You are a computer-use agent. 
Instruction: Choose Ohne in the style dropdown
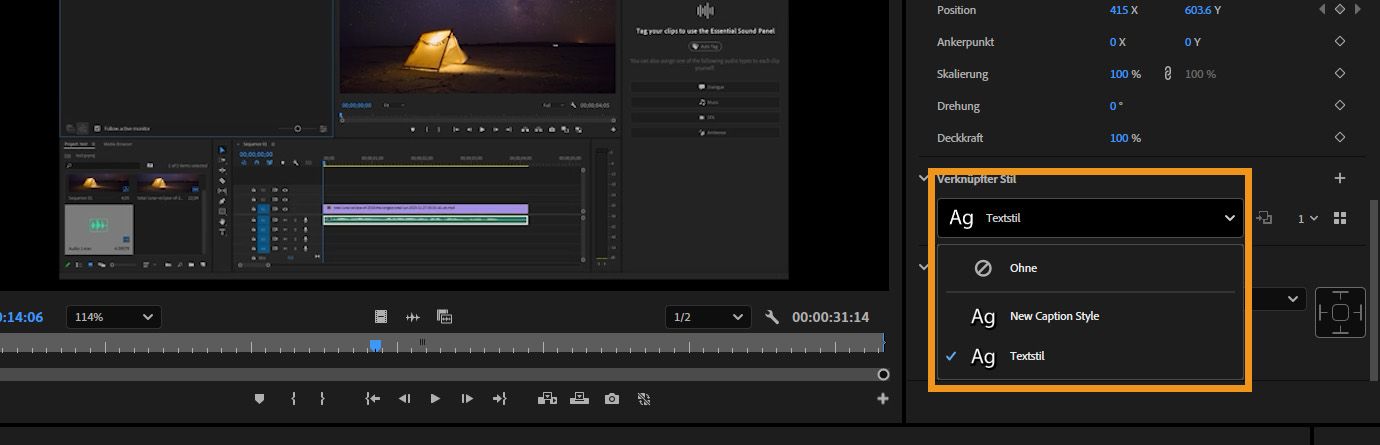[1022, 268]
